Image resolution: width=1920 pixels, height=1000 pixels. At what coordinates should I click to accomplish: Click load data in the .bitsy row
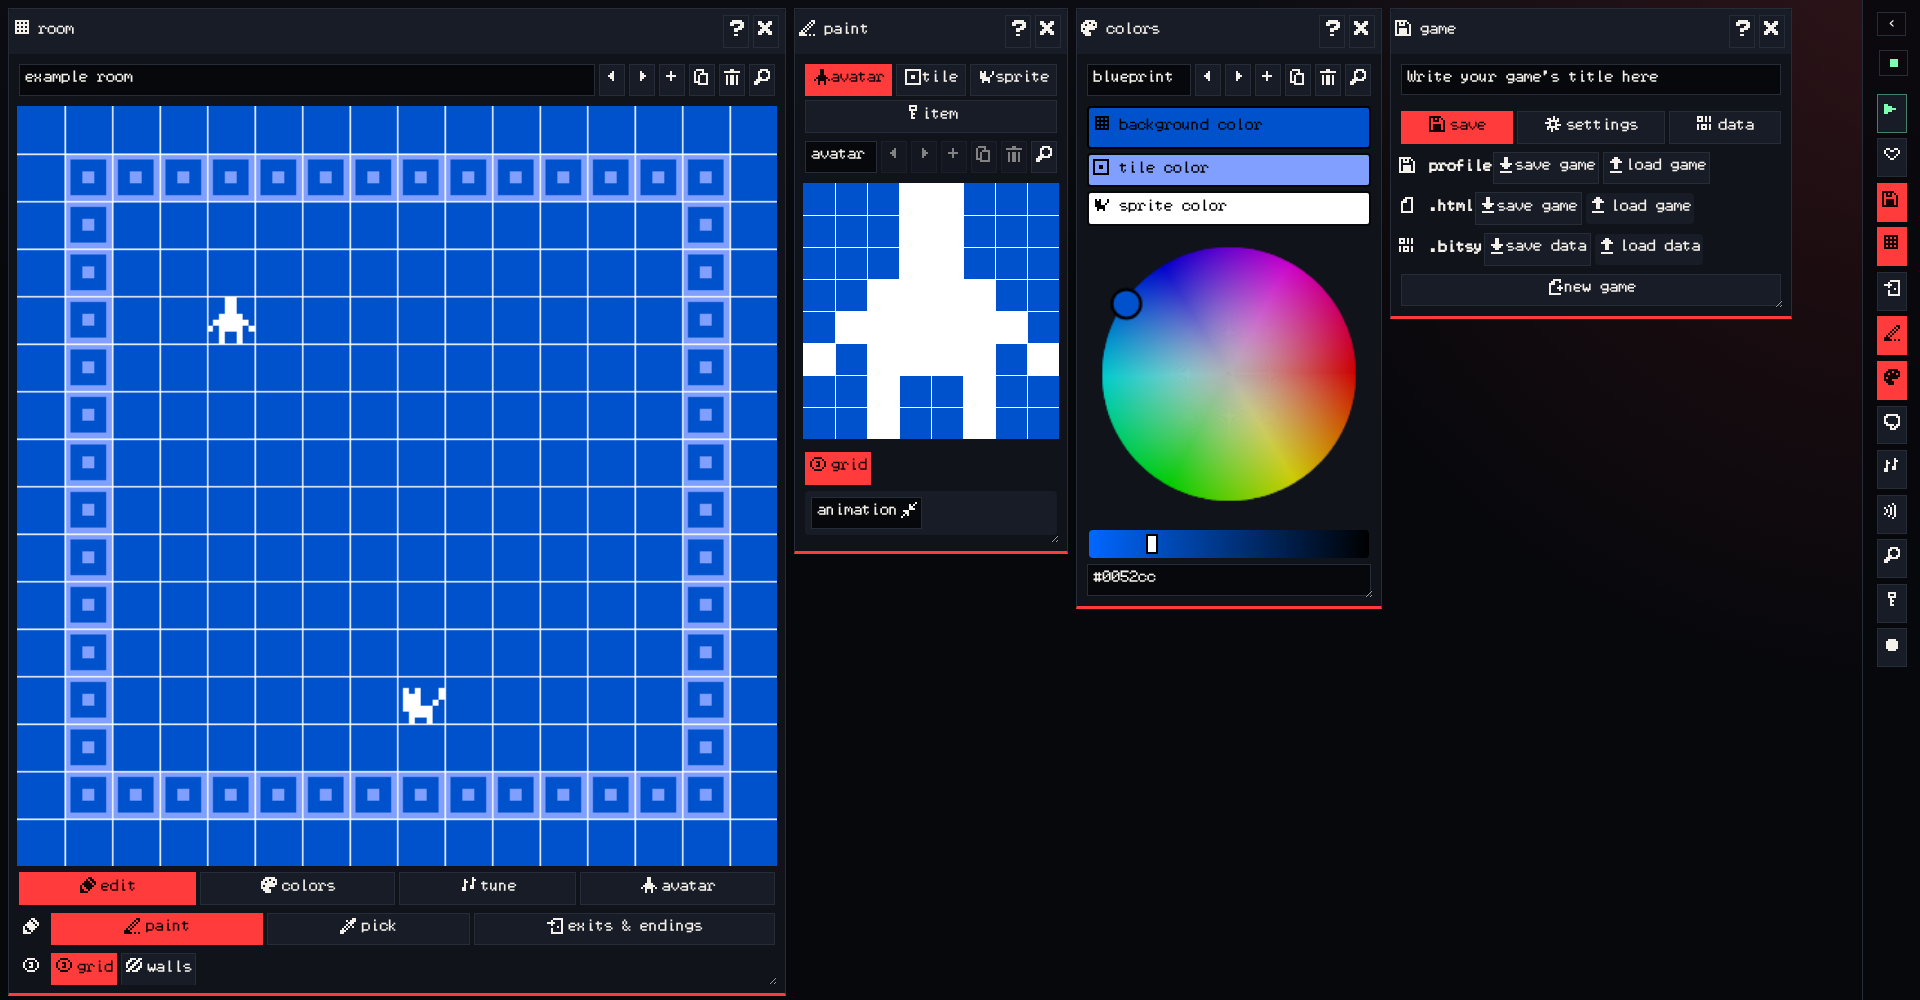coord(1648,247)
